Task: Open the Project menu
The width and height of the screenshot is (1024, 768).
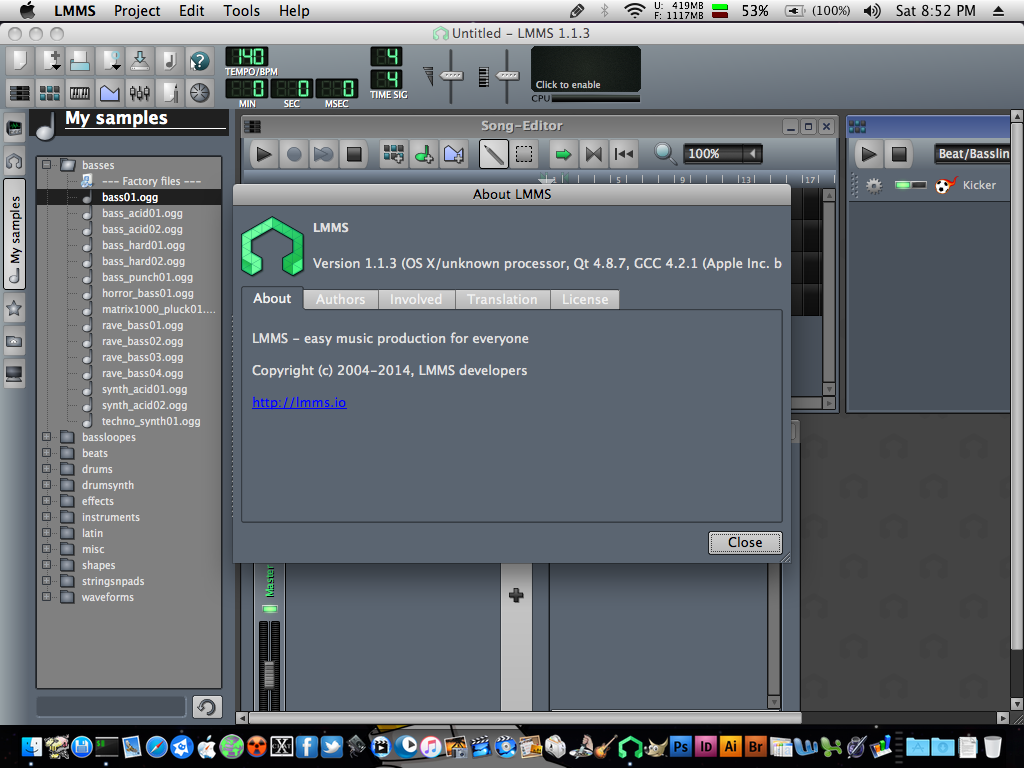Action: pyautogui.click(x=136, y=10)
